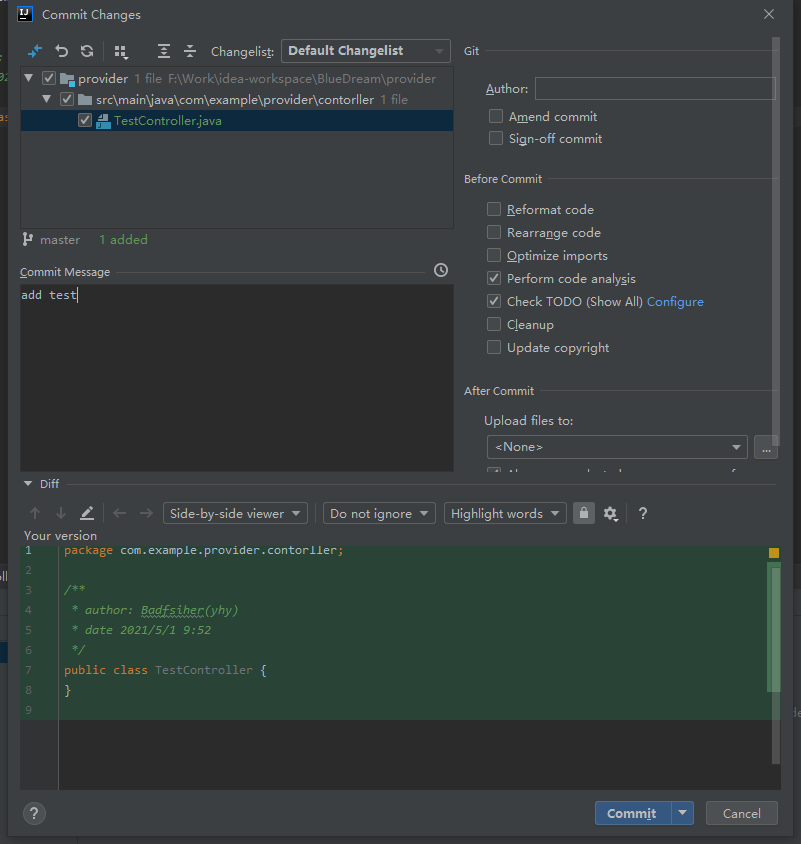Open the Do not ignore dropdown
This screenshot has width=801, height=844.
pyautogui.click(x=379, y=514)
